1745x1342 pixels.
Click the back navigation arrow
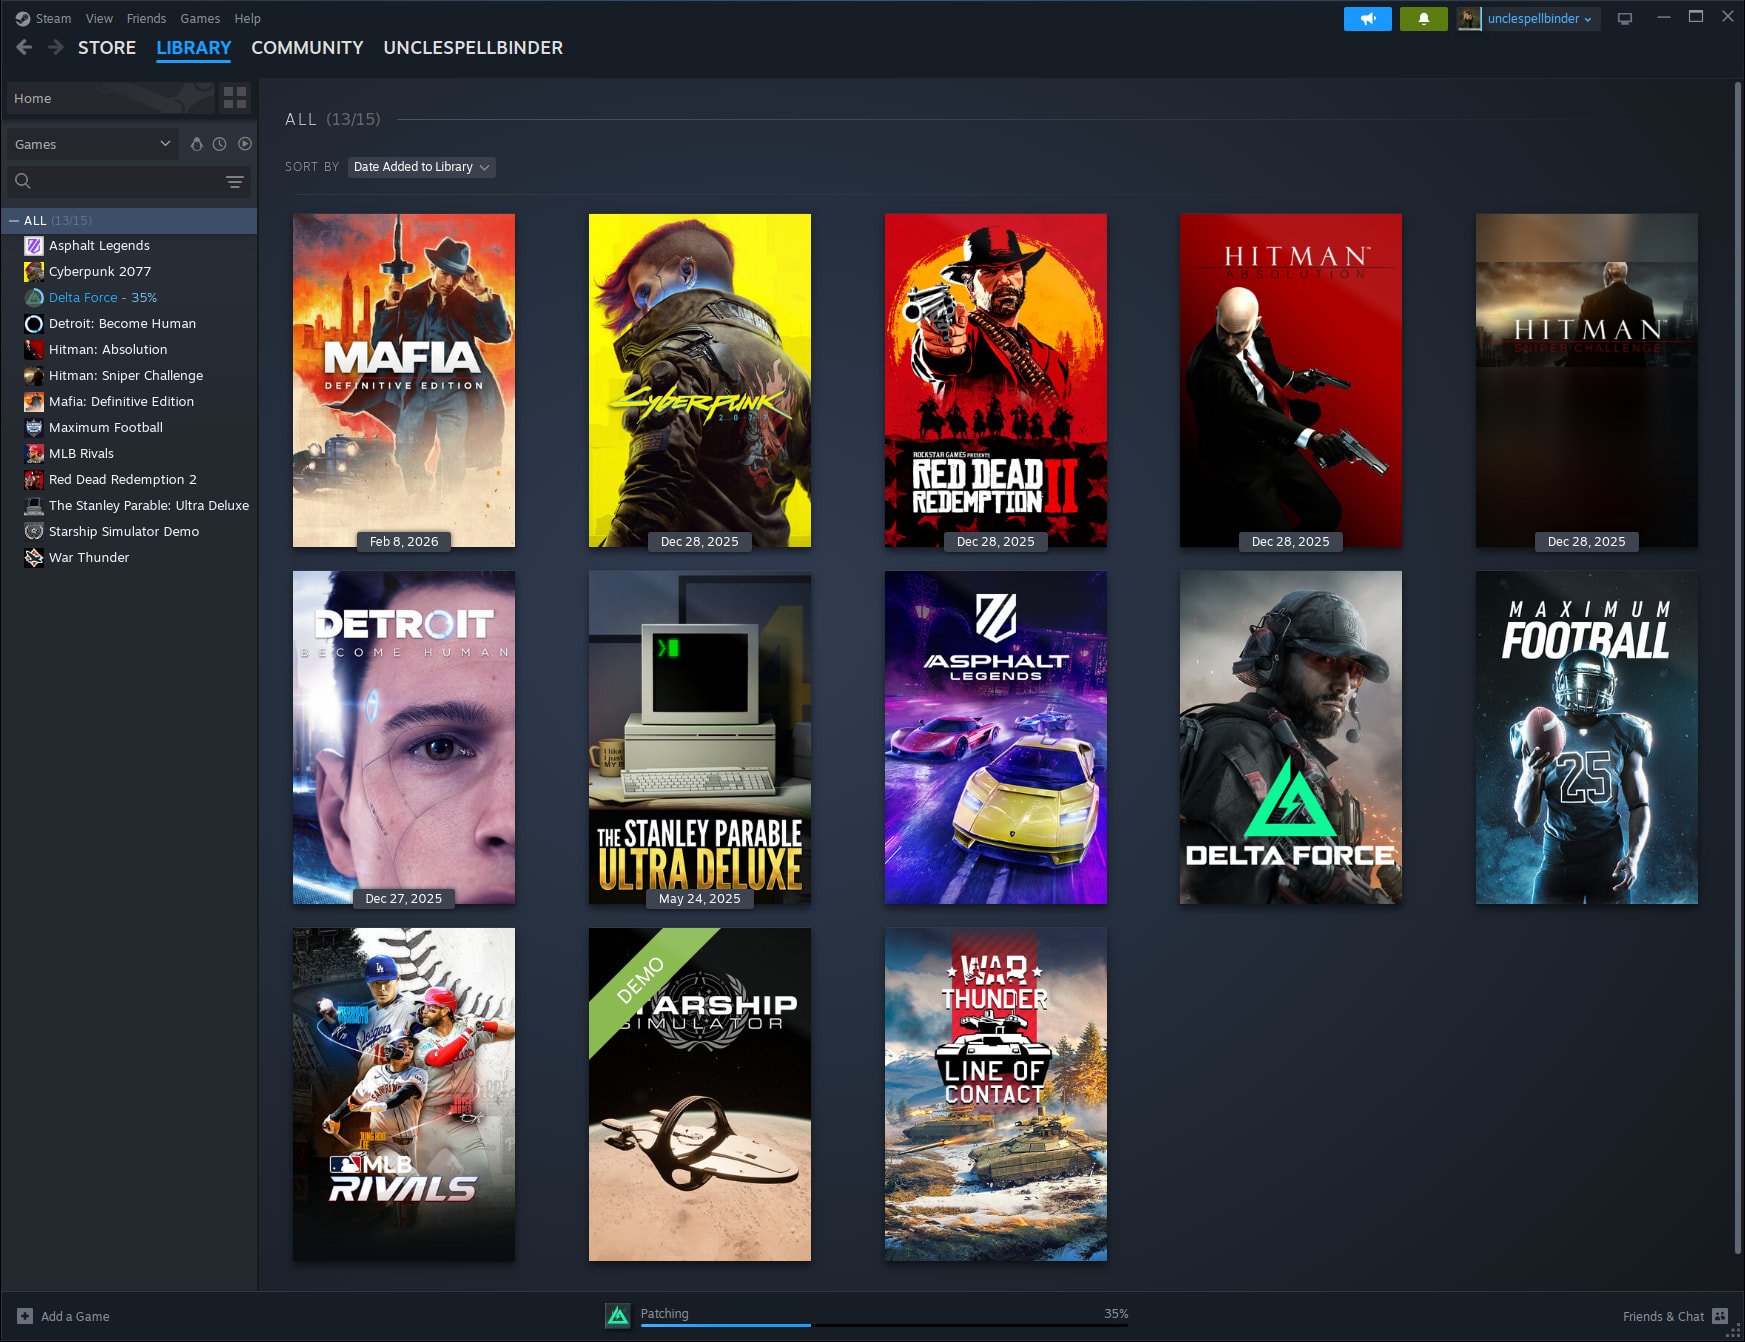[25, 47]
